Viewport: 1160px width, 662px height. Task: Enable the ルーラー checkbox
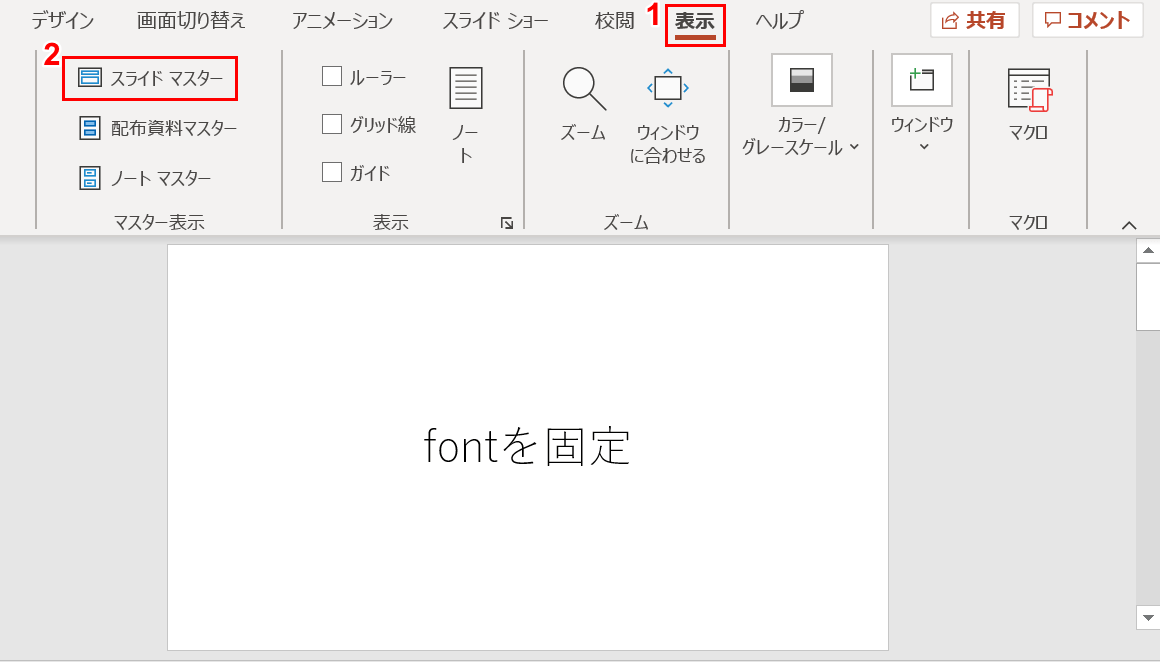pyautogui.click(x=331, y=75)
